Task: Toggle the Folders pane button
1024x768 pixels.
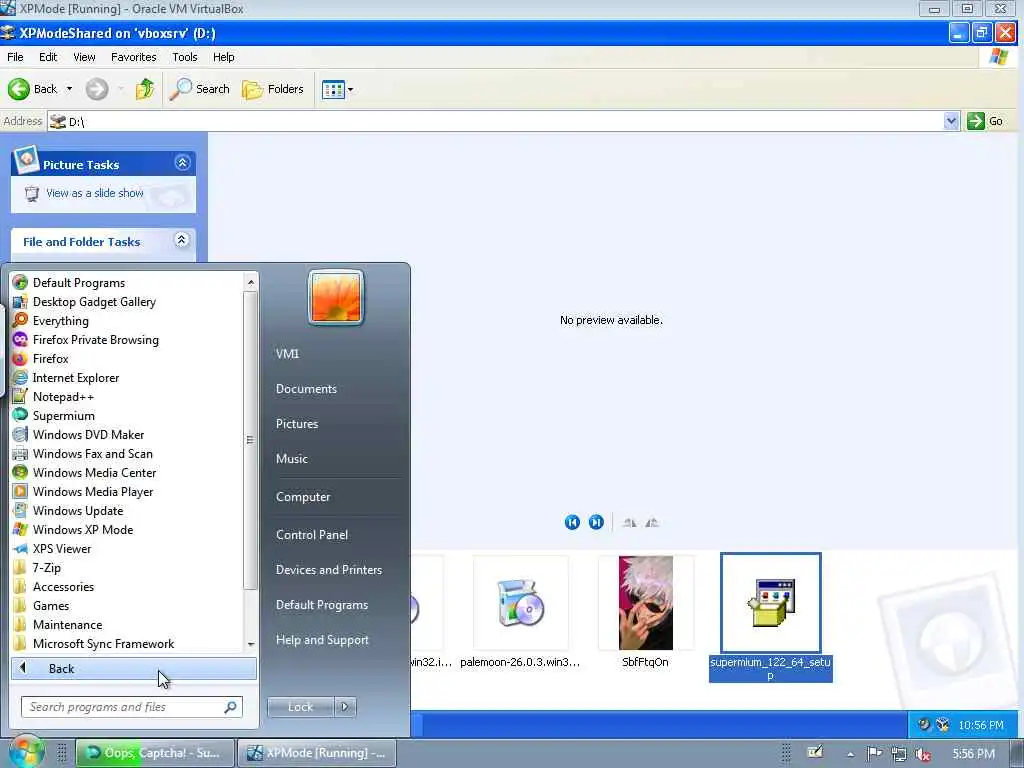Action: [x=273, y=89]
